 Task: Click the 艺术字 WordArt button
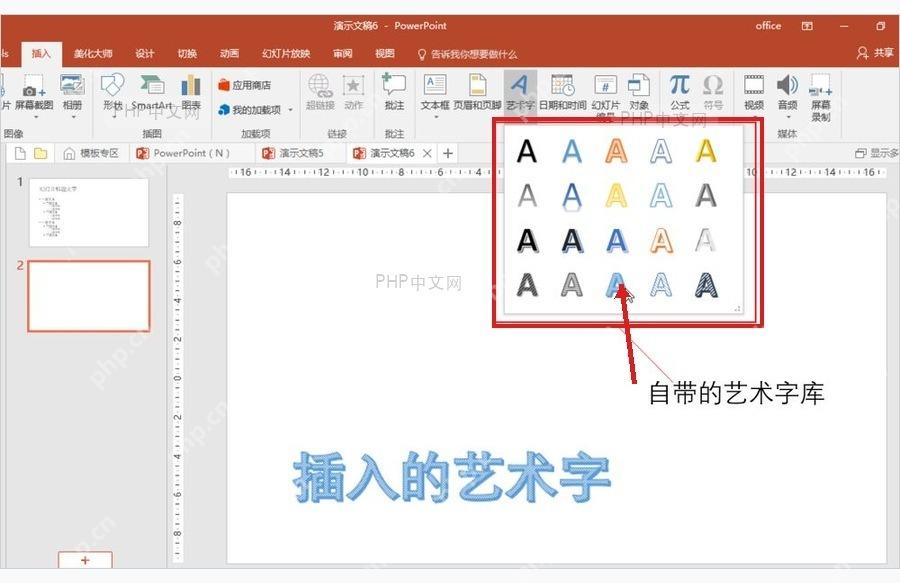pyautogui.click(x=520, y=92)
